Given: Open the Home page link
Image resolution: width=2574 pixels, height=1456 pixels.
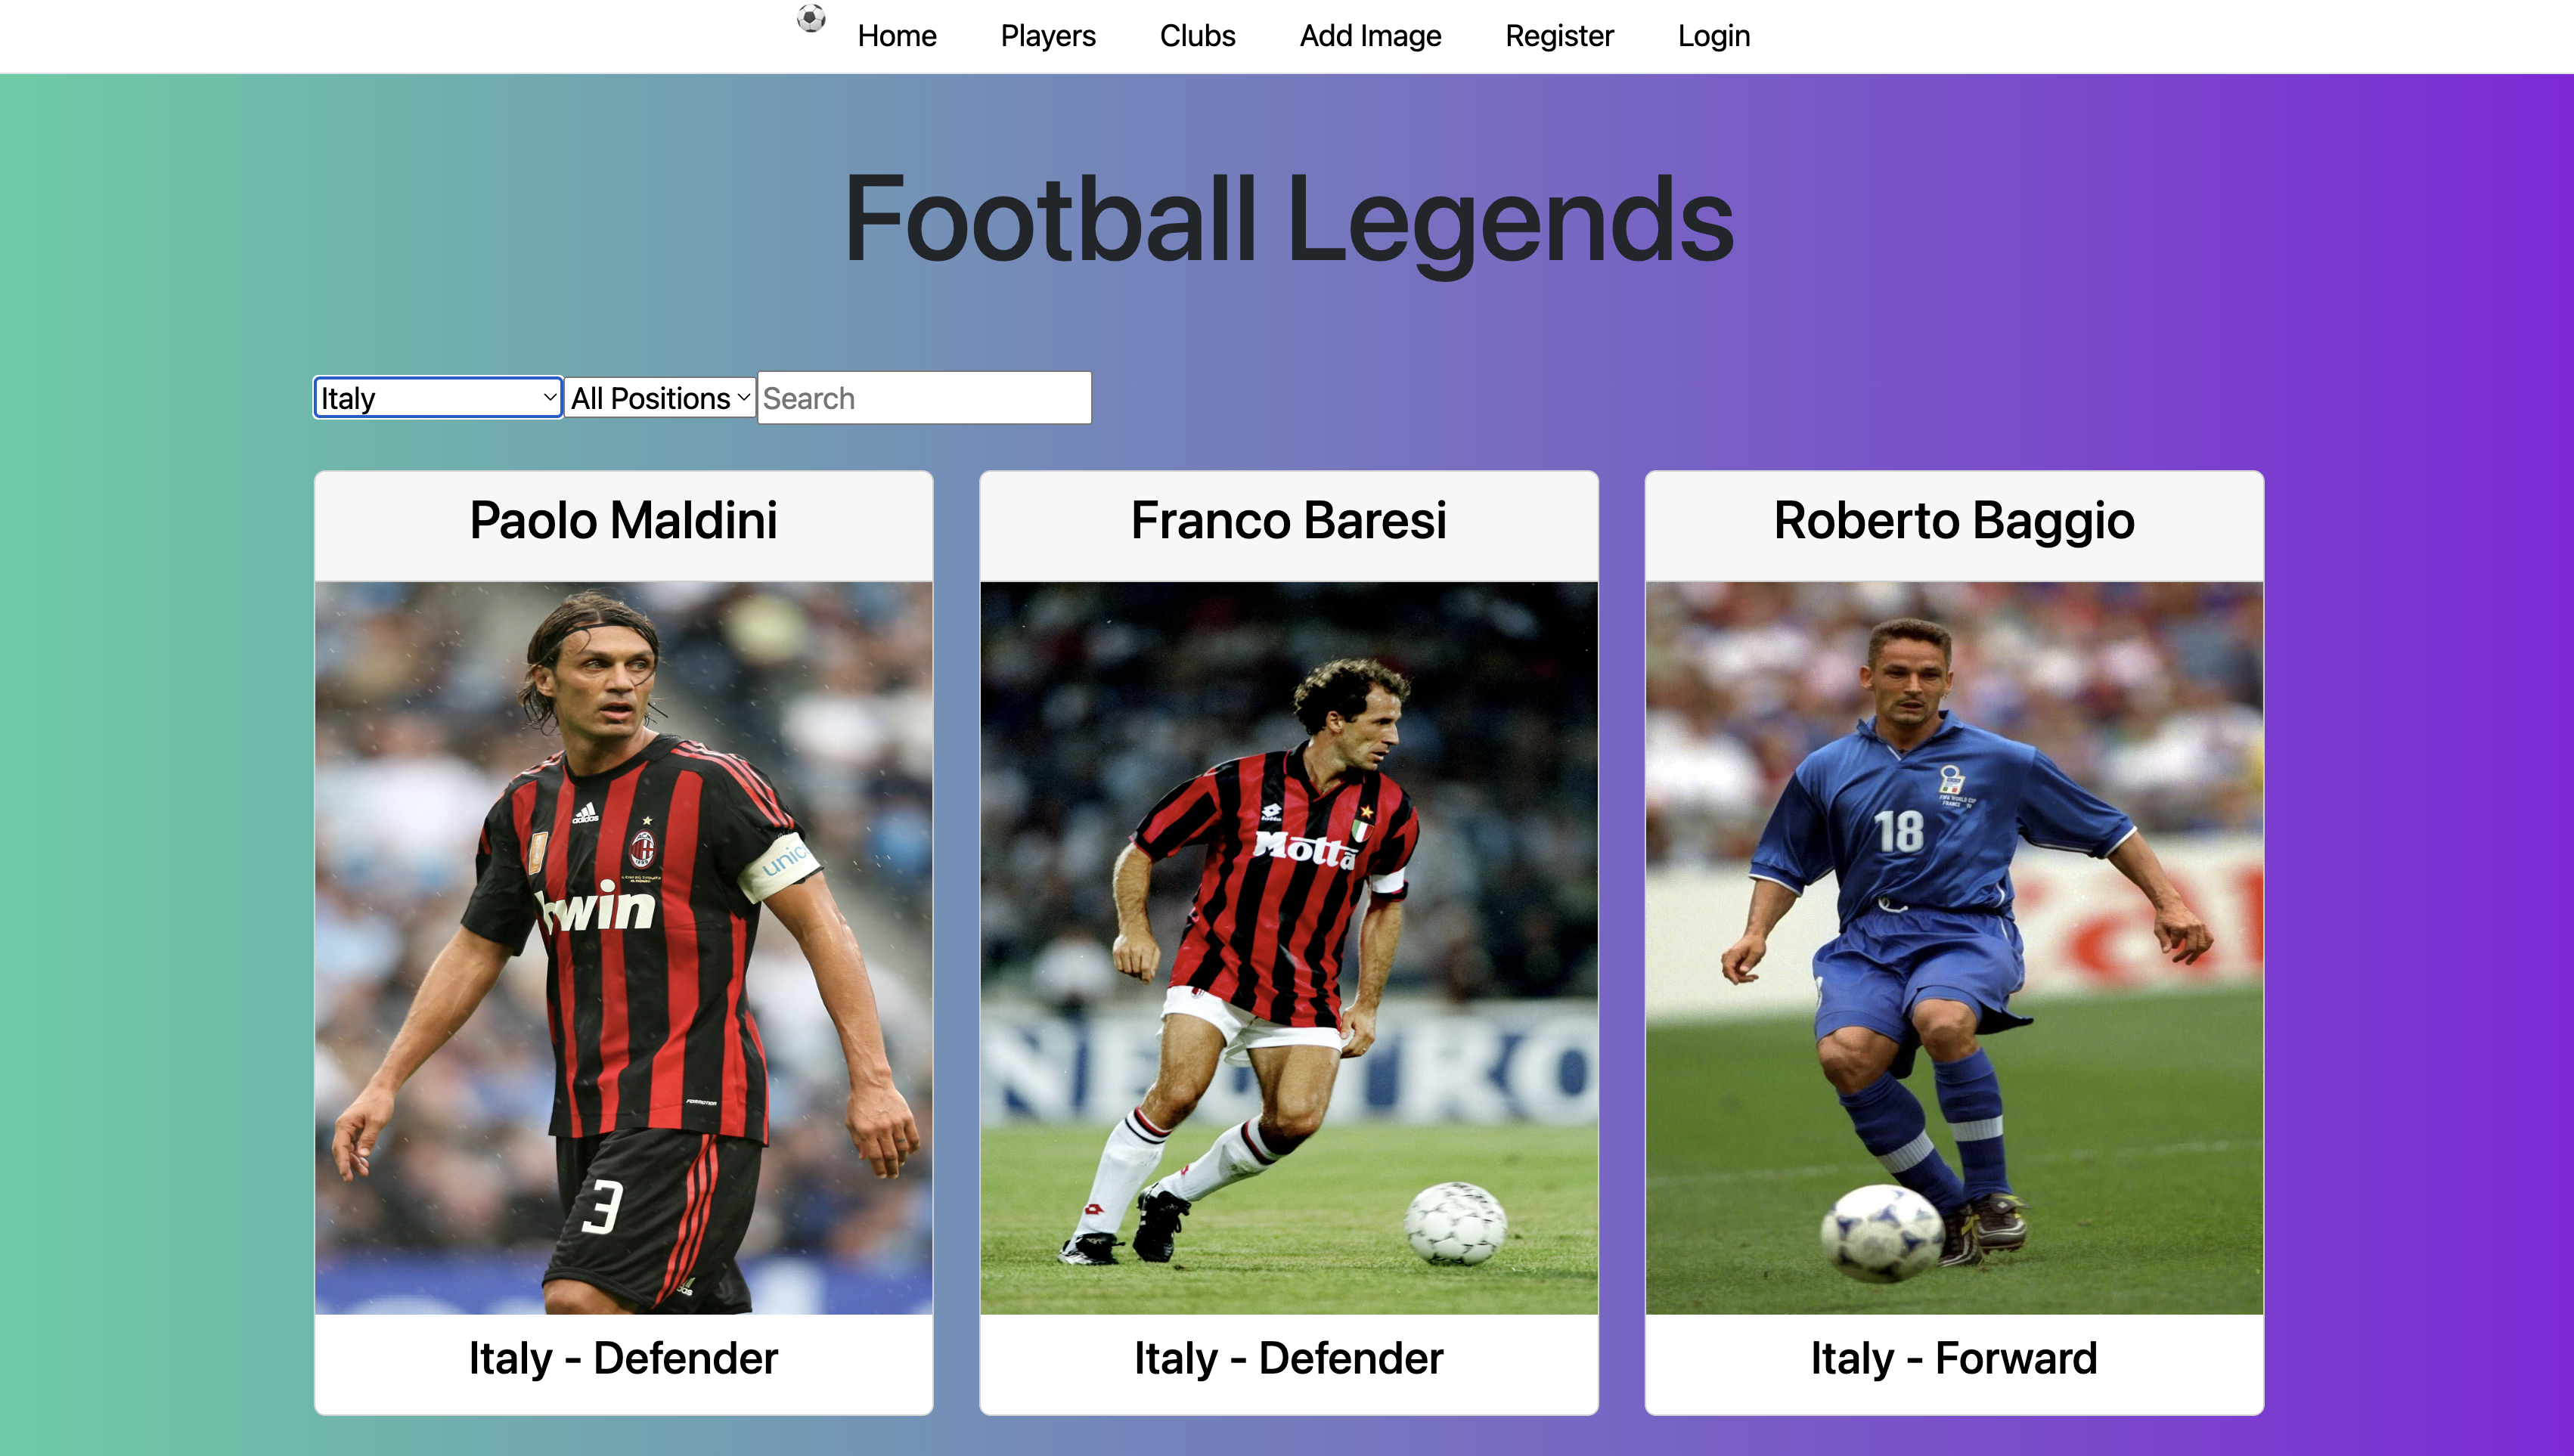Looking at the screenshot, I should [x=896, y=36].
